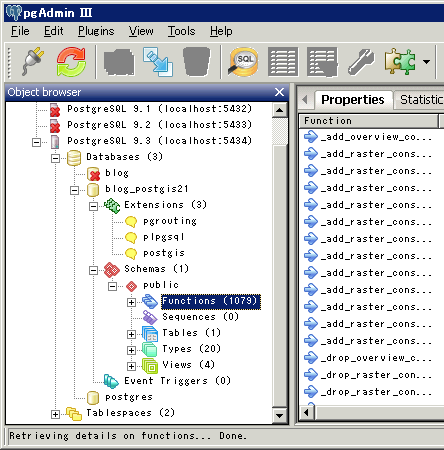Click the Extensions green icon
Viewport: 444px width, 450px height.
[112, 206]
